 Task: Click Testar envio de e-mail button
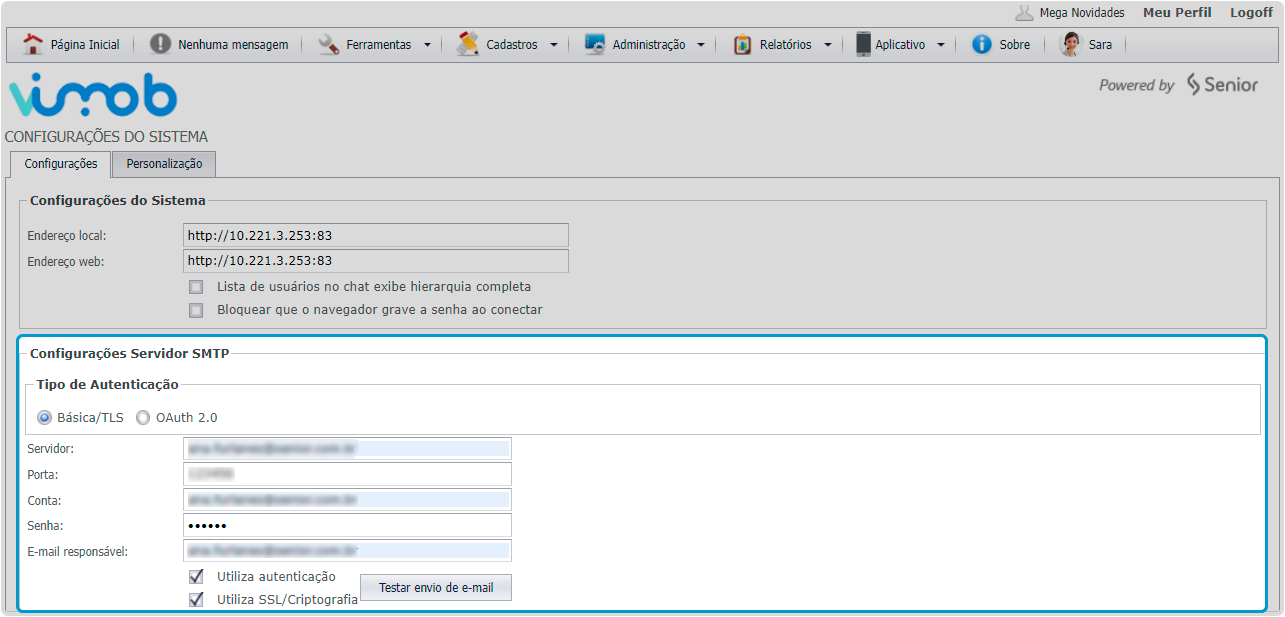coord(436,588)
